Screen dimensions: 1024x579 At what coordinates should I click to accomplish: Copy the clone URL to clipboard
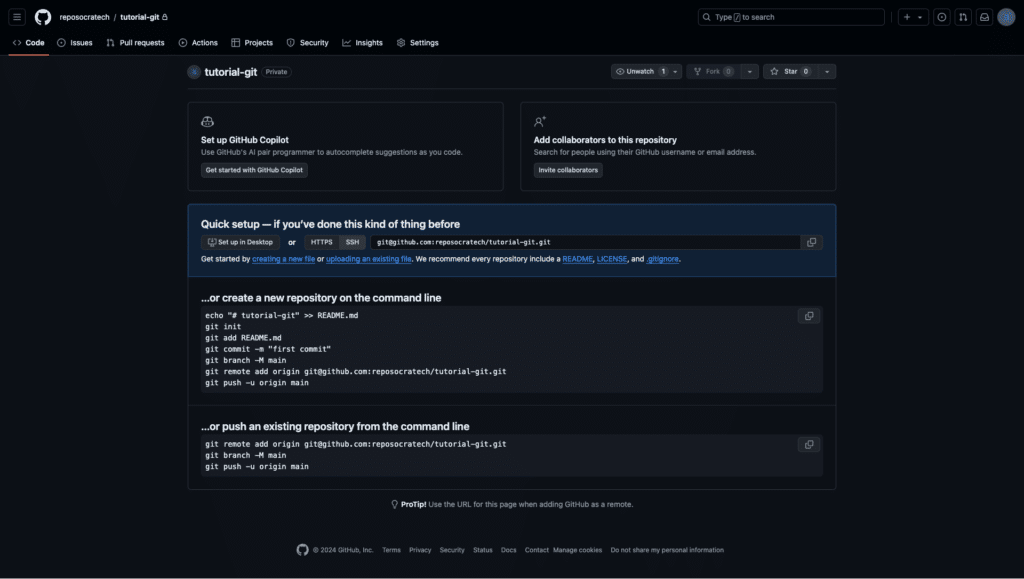point(811,242)
